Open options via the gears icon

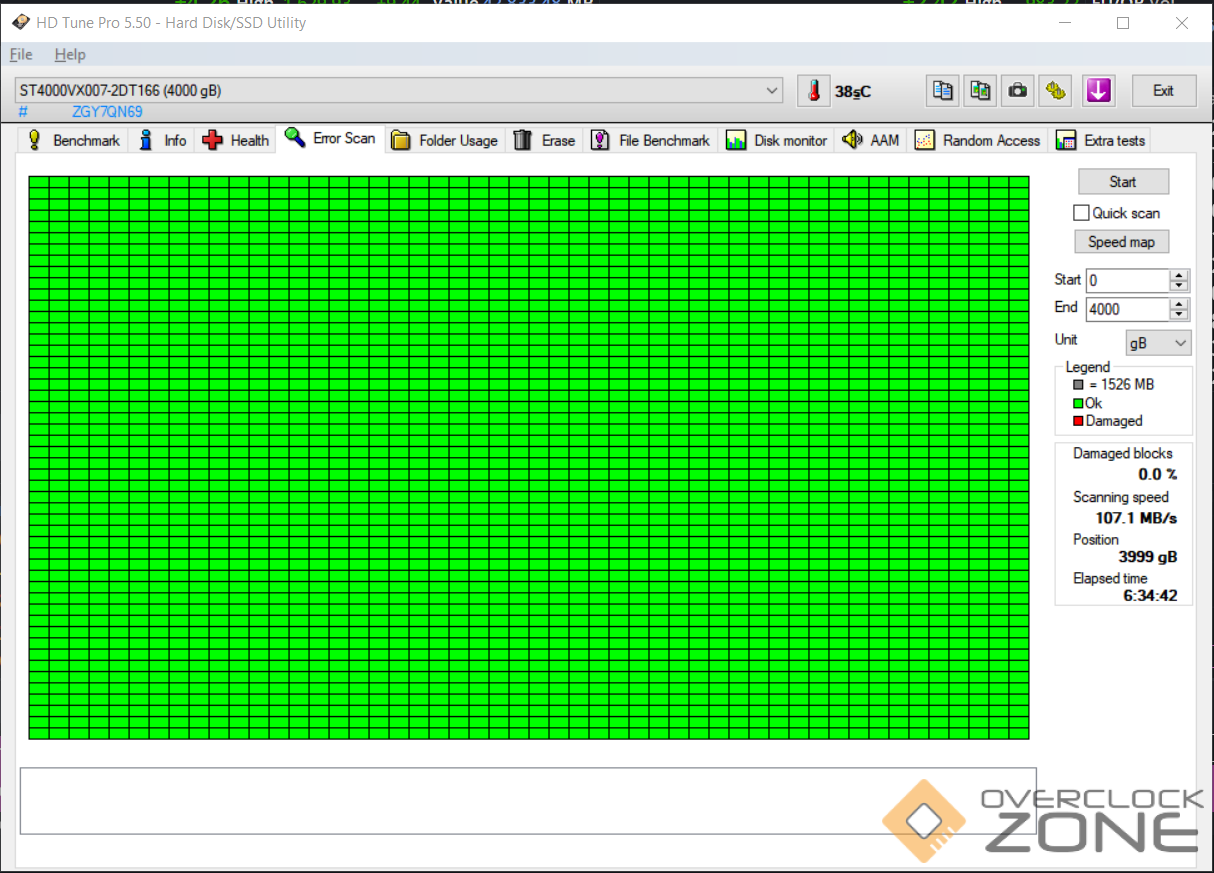point(1055,91)
